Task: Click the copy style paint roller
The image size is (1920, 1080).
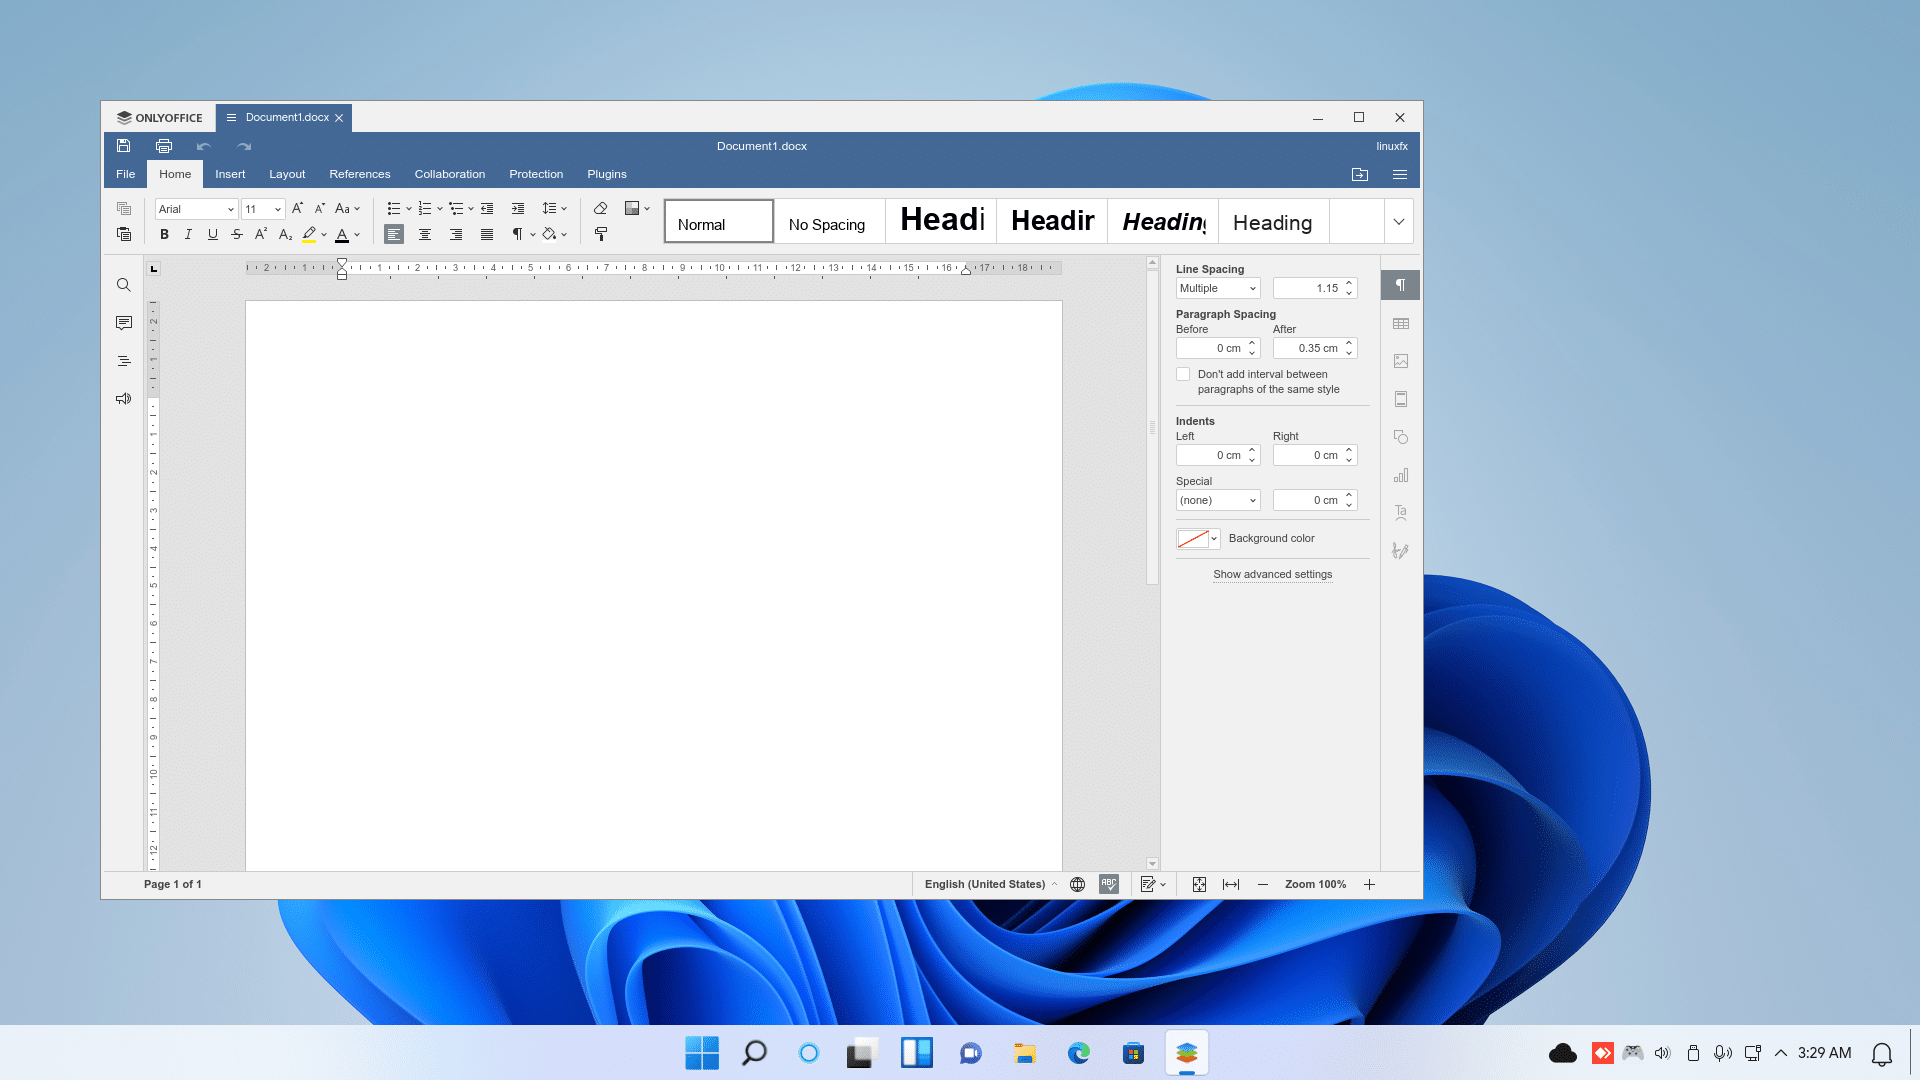Action: pos(600,234)
